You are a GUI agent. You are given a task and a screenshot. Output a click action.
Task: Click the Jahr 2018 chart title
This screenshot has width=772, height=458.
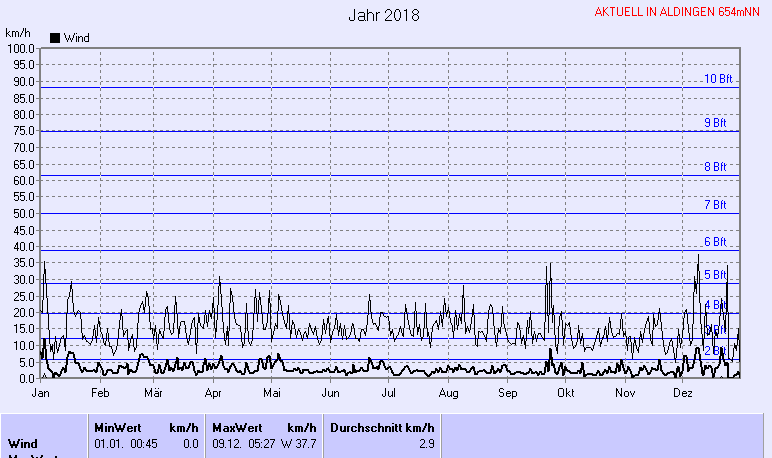point(384,15)
